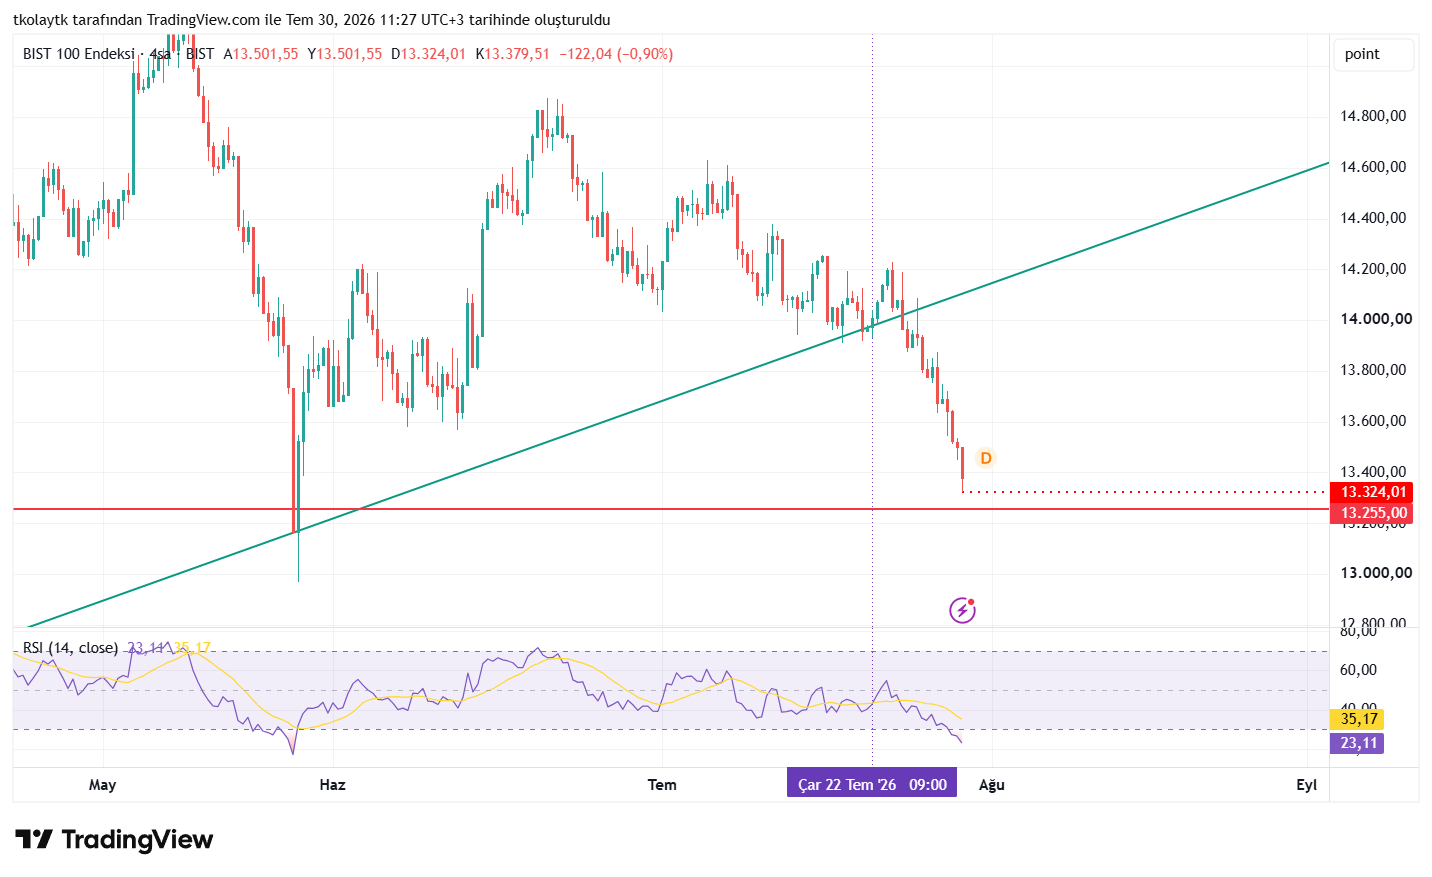Click the high value Y13.501,55
The image size is (1432, 877).
point(345,54)
